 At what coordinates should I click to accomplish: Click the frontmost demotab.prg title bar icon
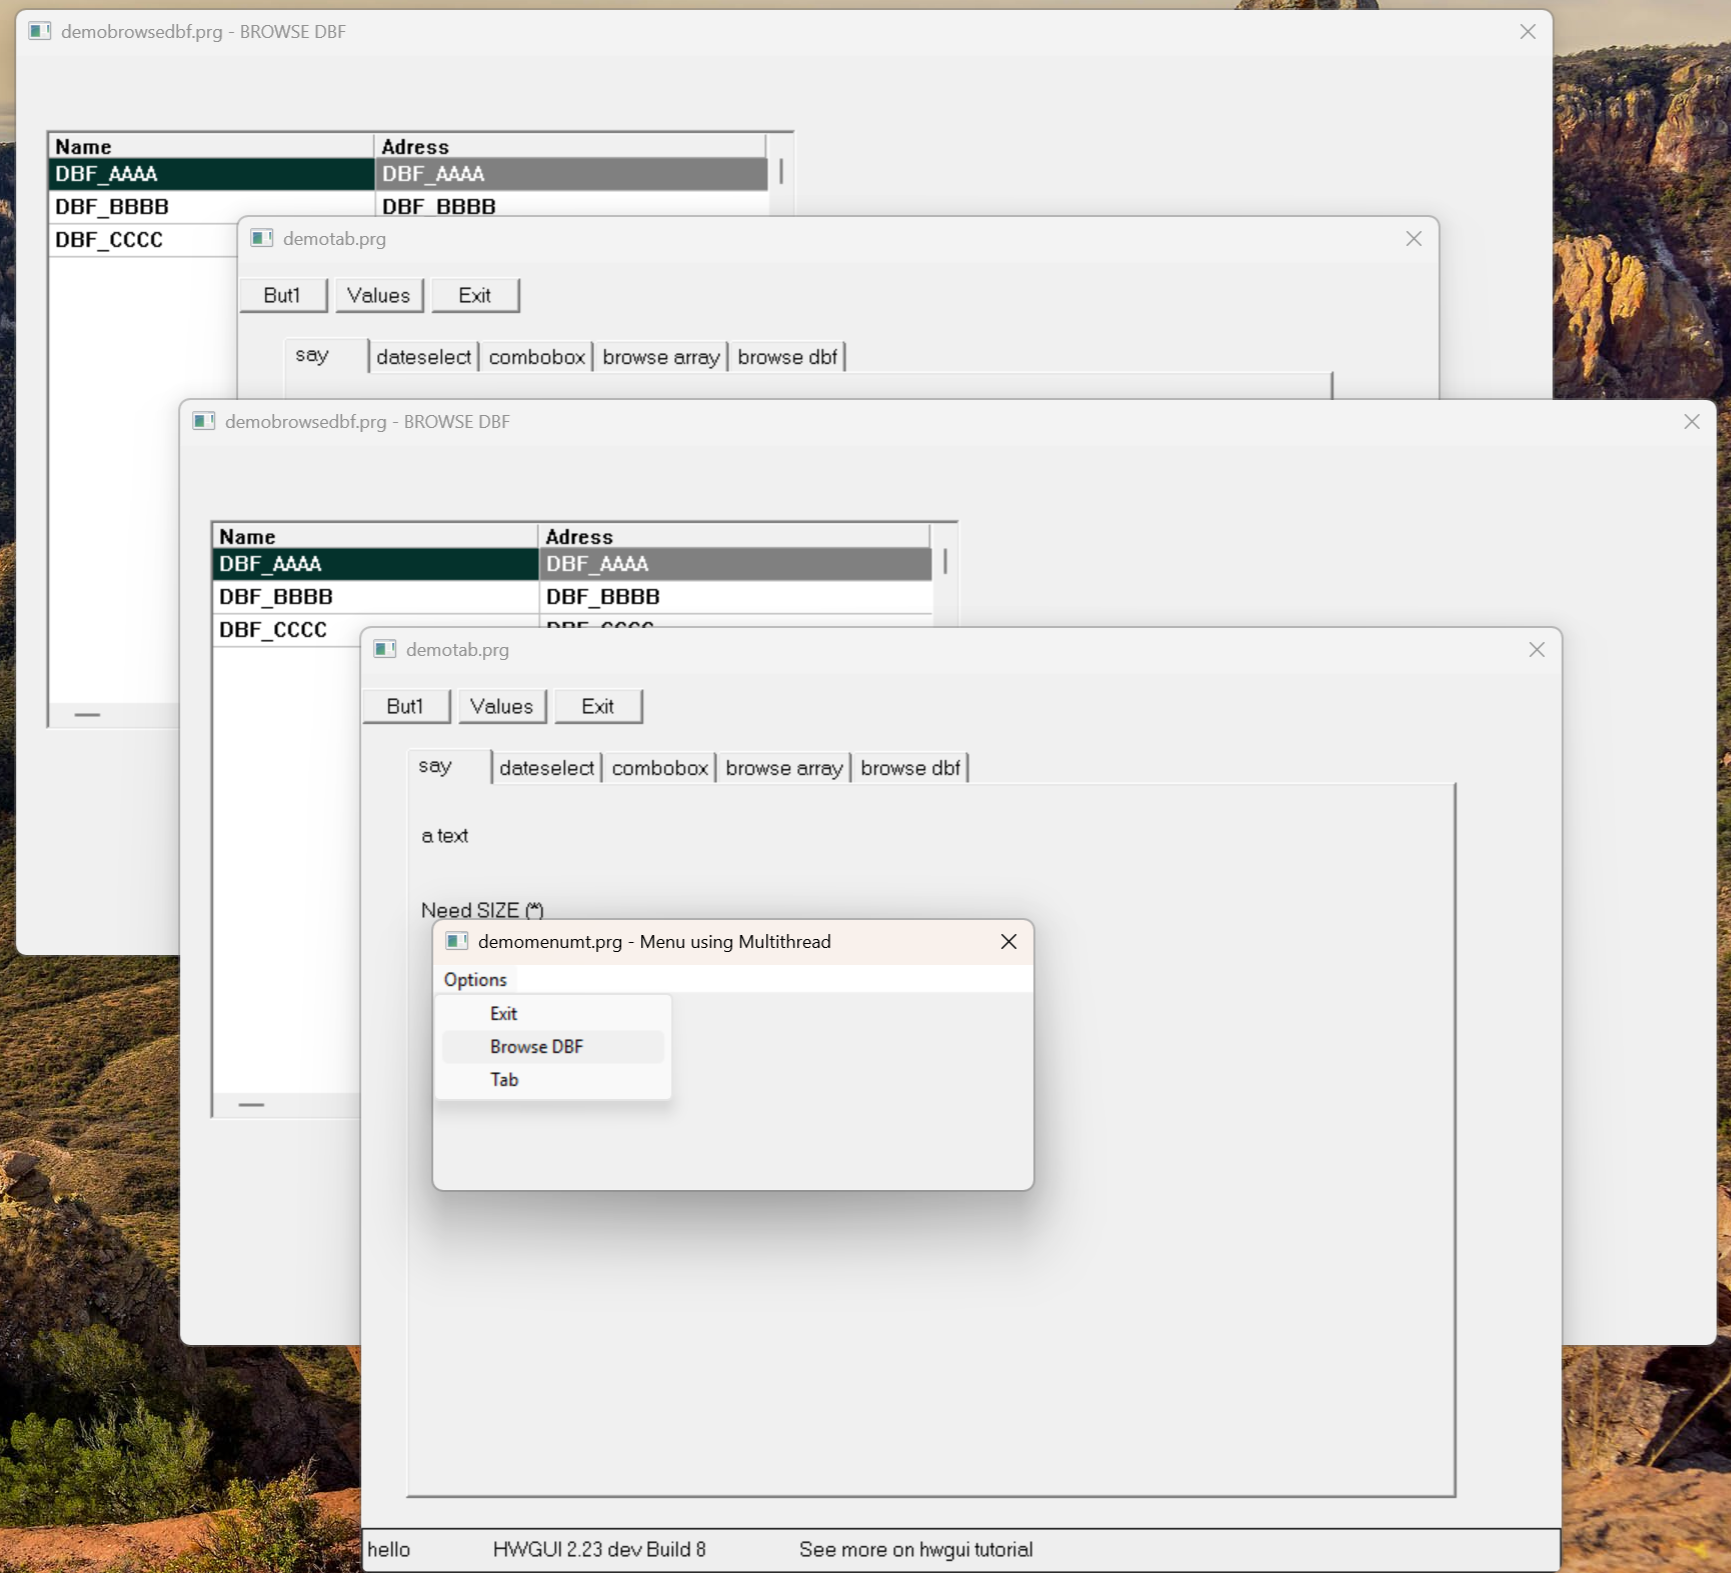click(385, 649)
